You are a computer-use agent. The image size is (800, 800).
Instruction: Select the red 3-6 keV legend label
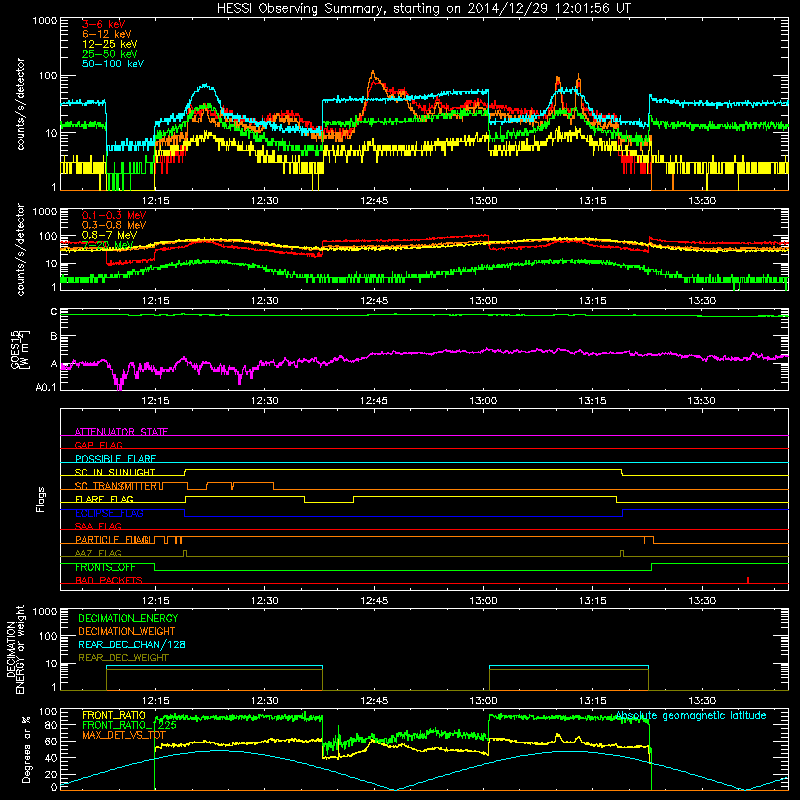tap(103, 24)
